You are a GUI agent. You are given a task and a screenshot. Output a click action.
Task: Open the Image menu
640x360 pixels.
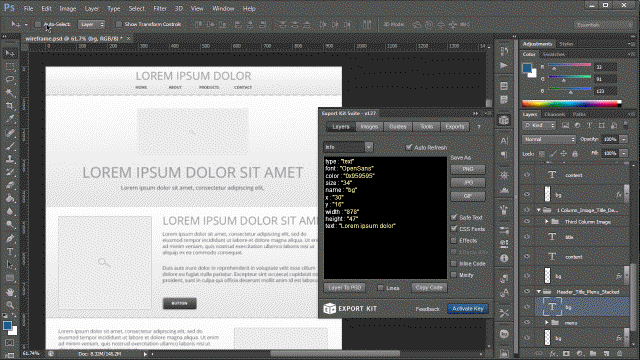click(68, 8)
